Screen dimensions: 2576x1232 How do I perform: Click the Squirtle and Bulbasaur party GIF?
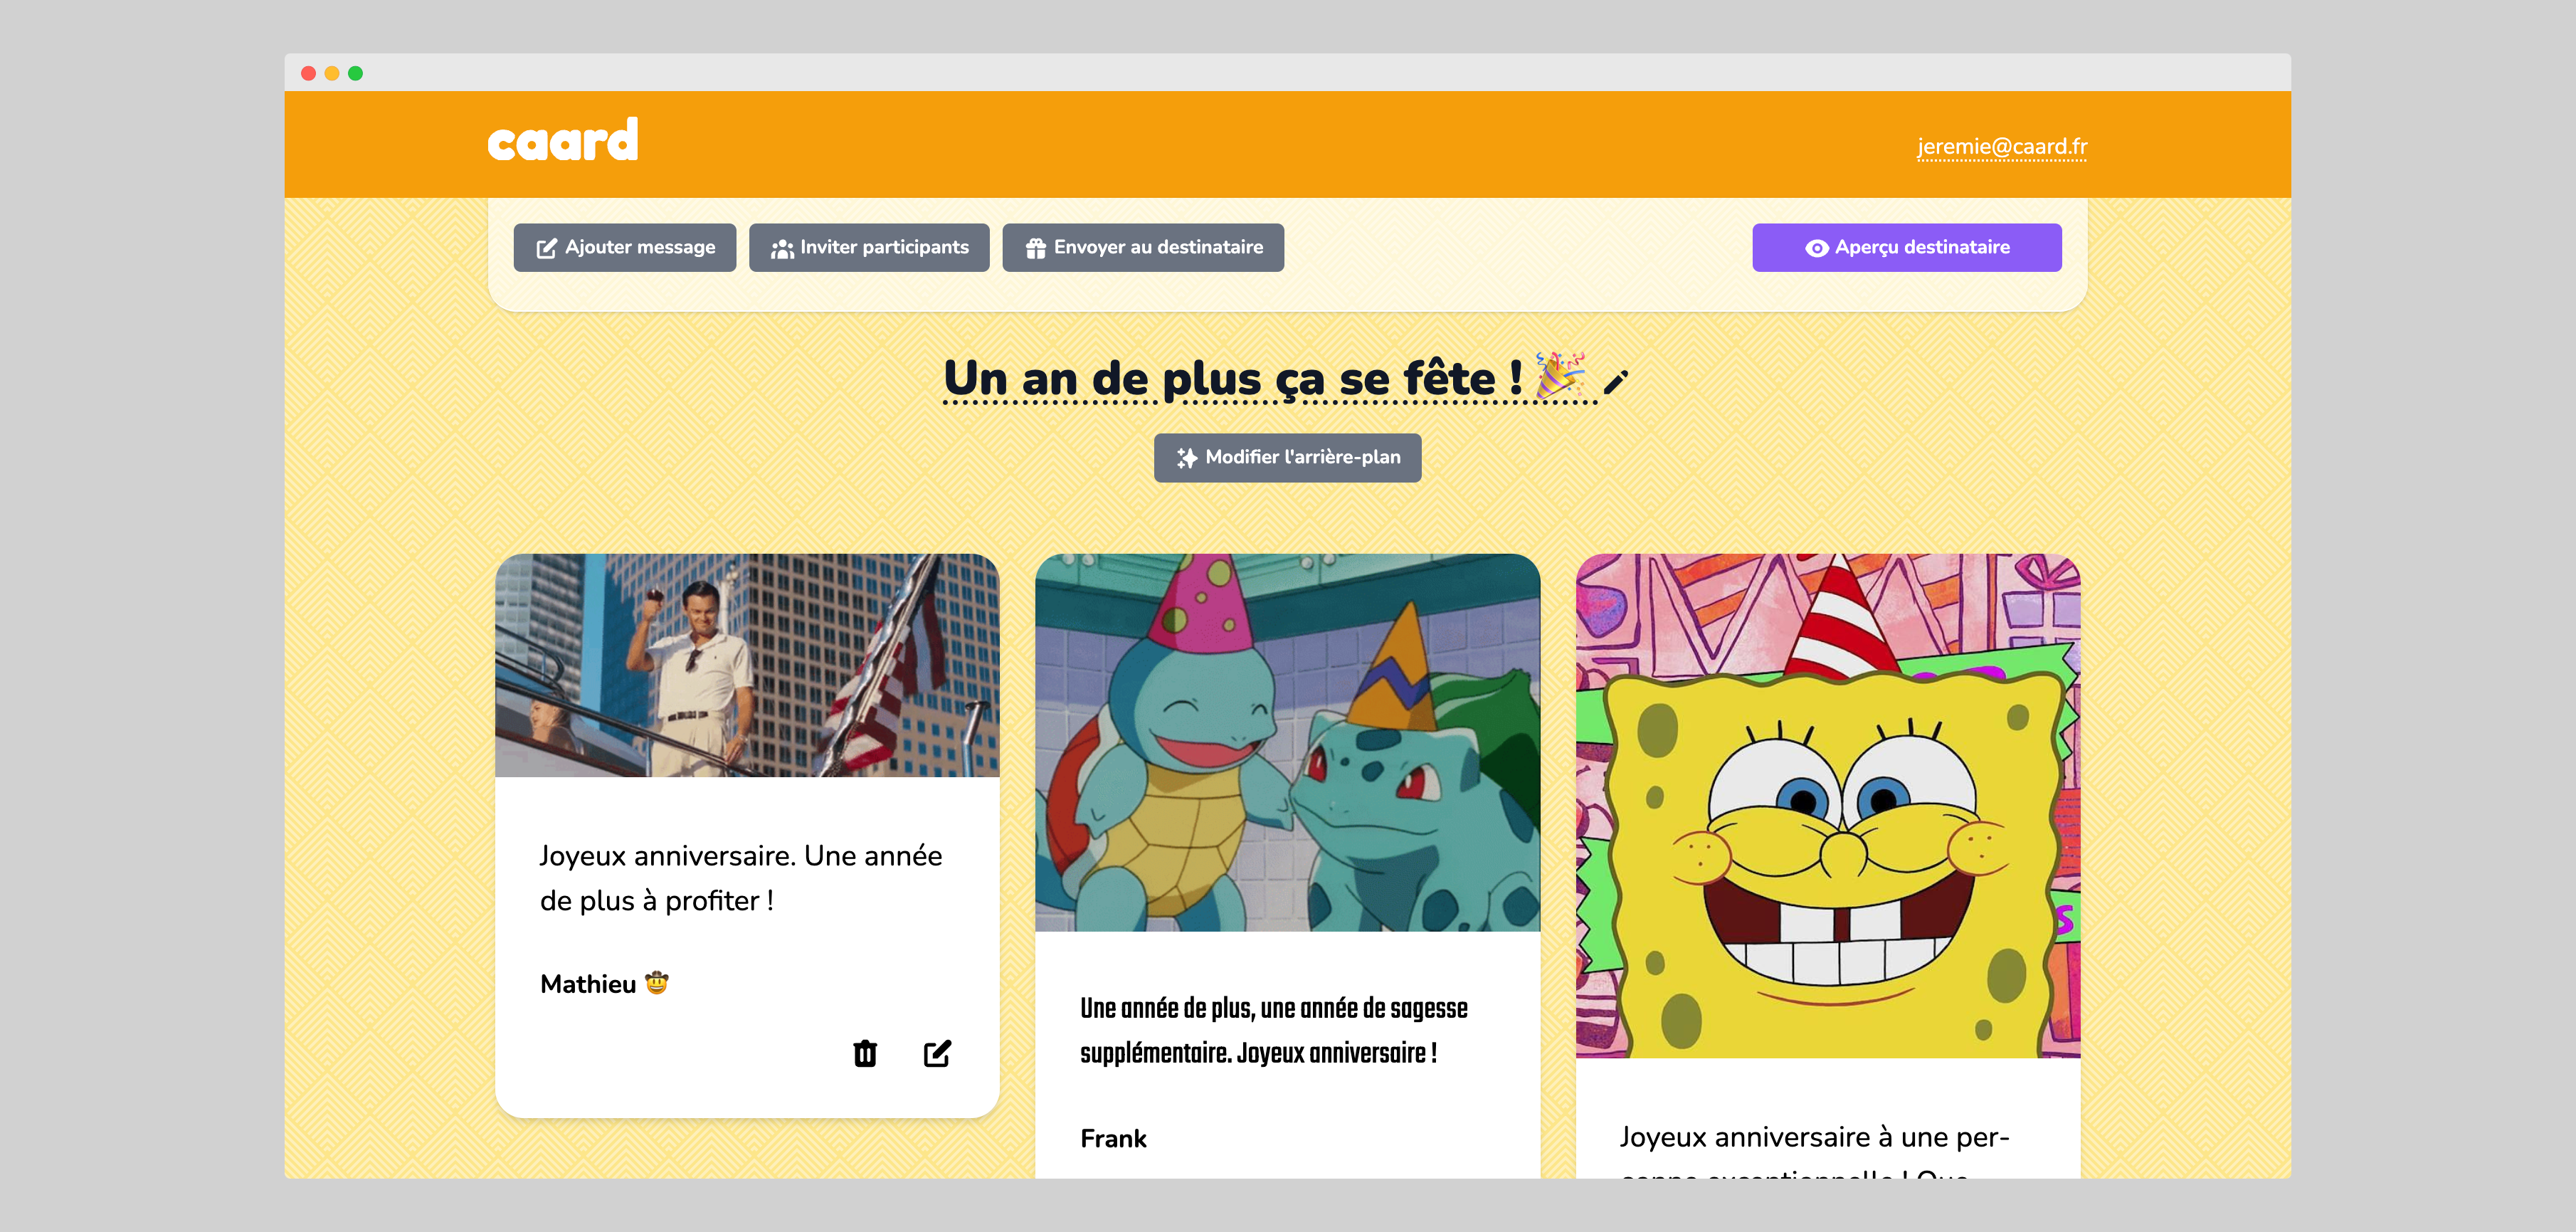pos(1287,742)
